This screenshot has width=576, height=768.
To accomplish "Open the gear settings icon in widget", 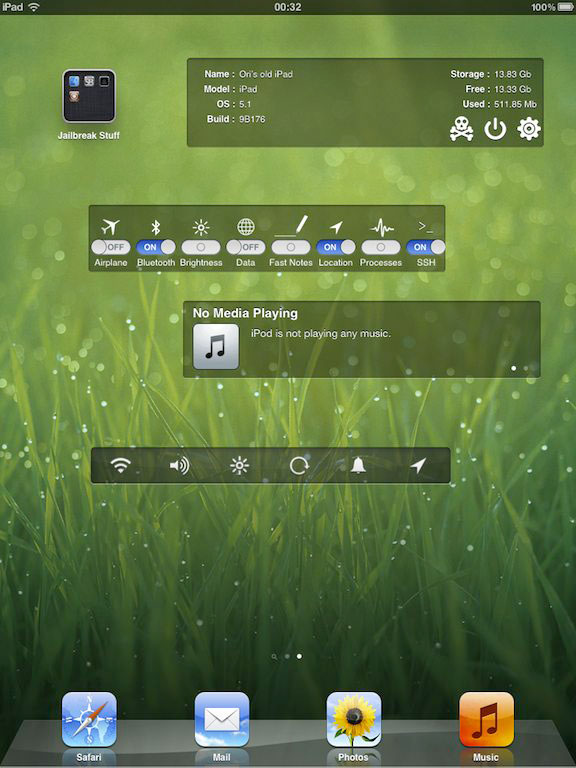I will click(529, 129).
